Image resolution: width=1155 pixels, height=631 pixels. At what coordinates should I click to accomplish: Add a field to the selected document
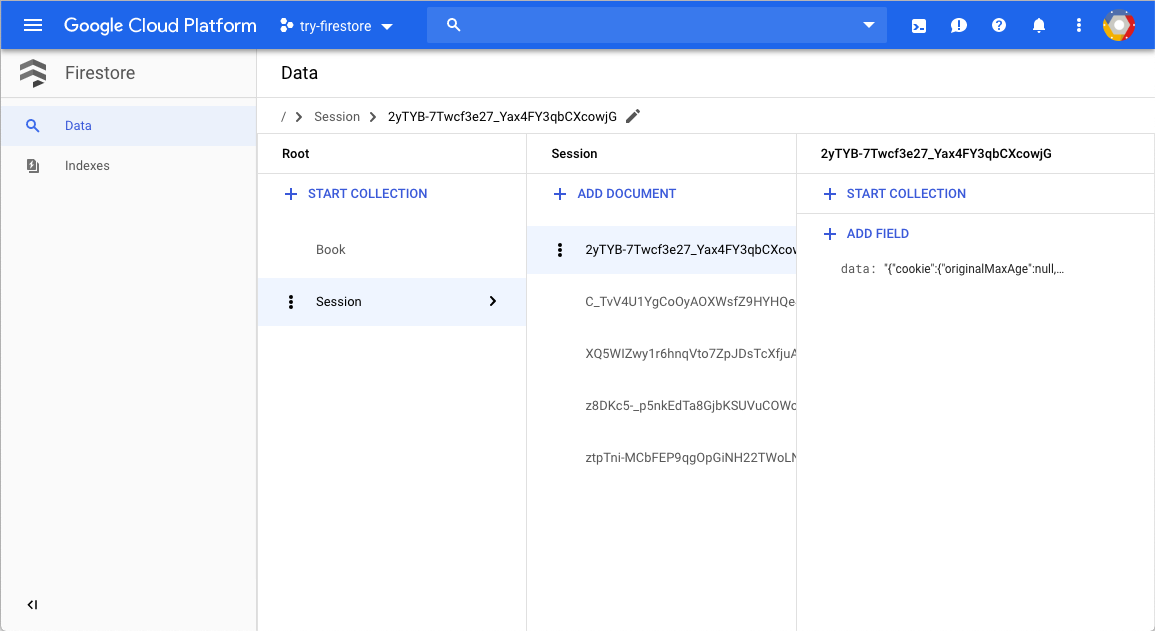point(864,233)
